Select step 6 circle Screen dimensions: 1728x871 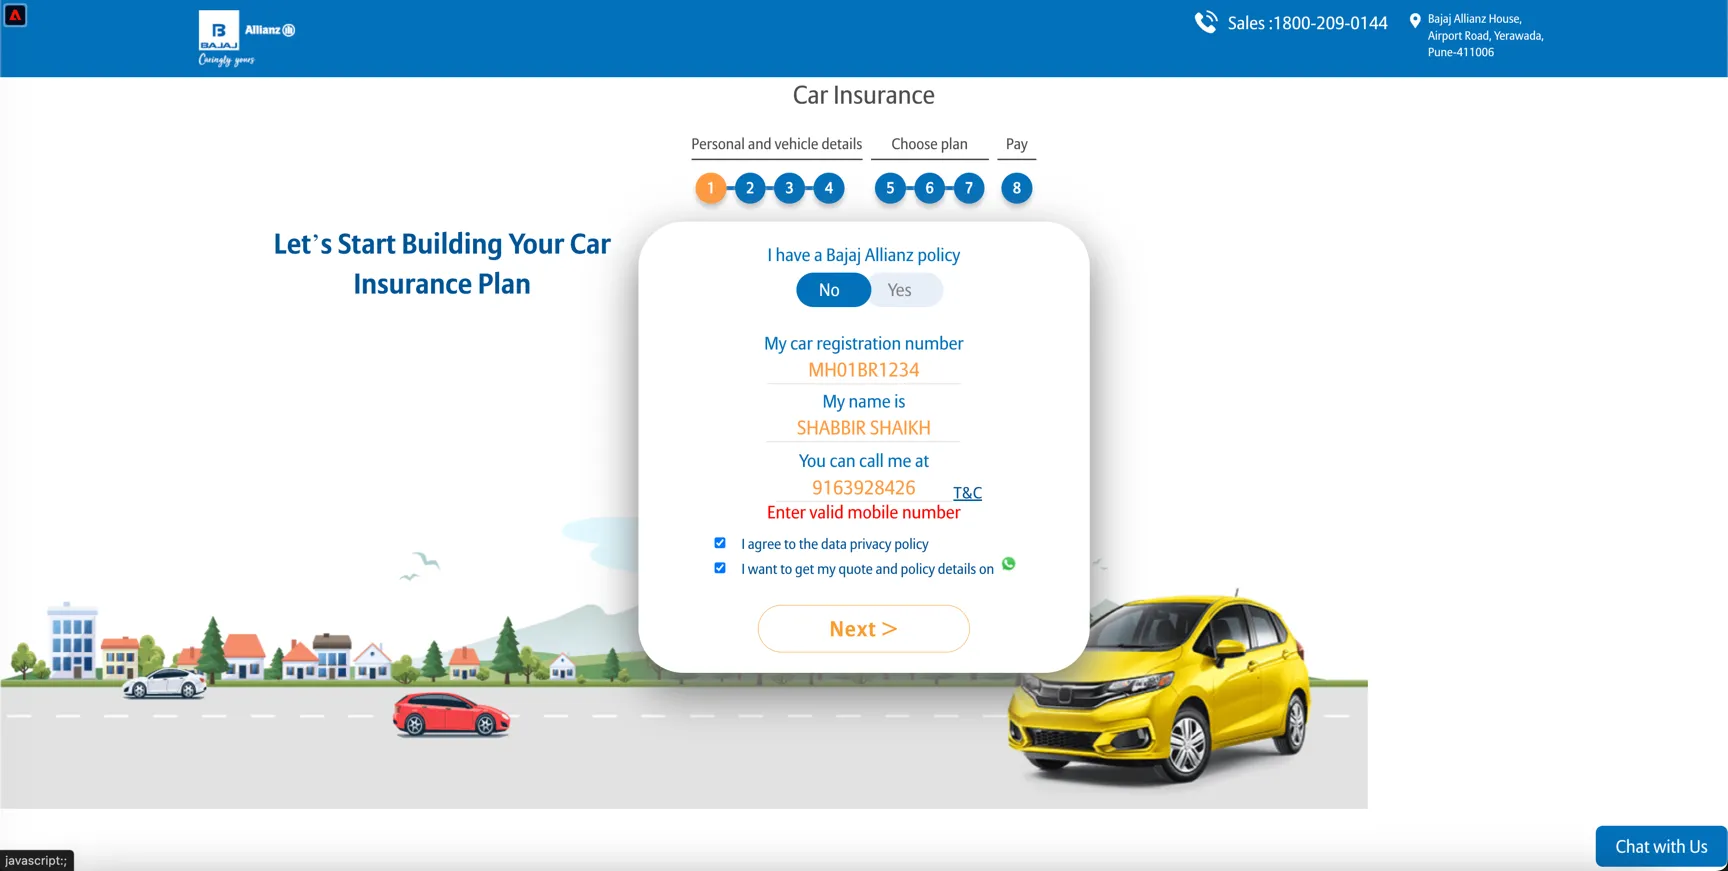929,188
